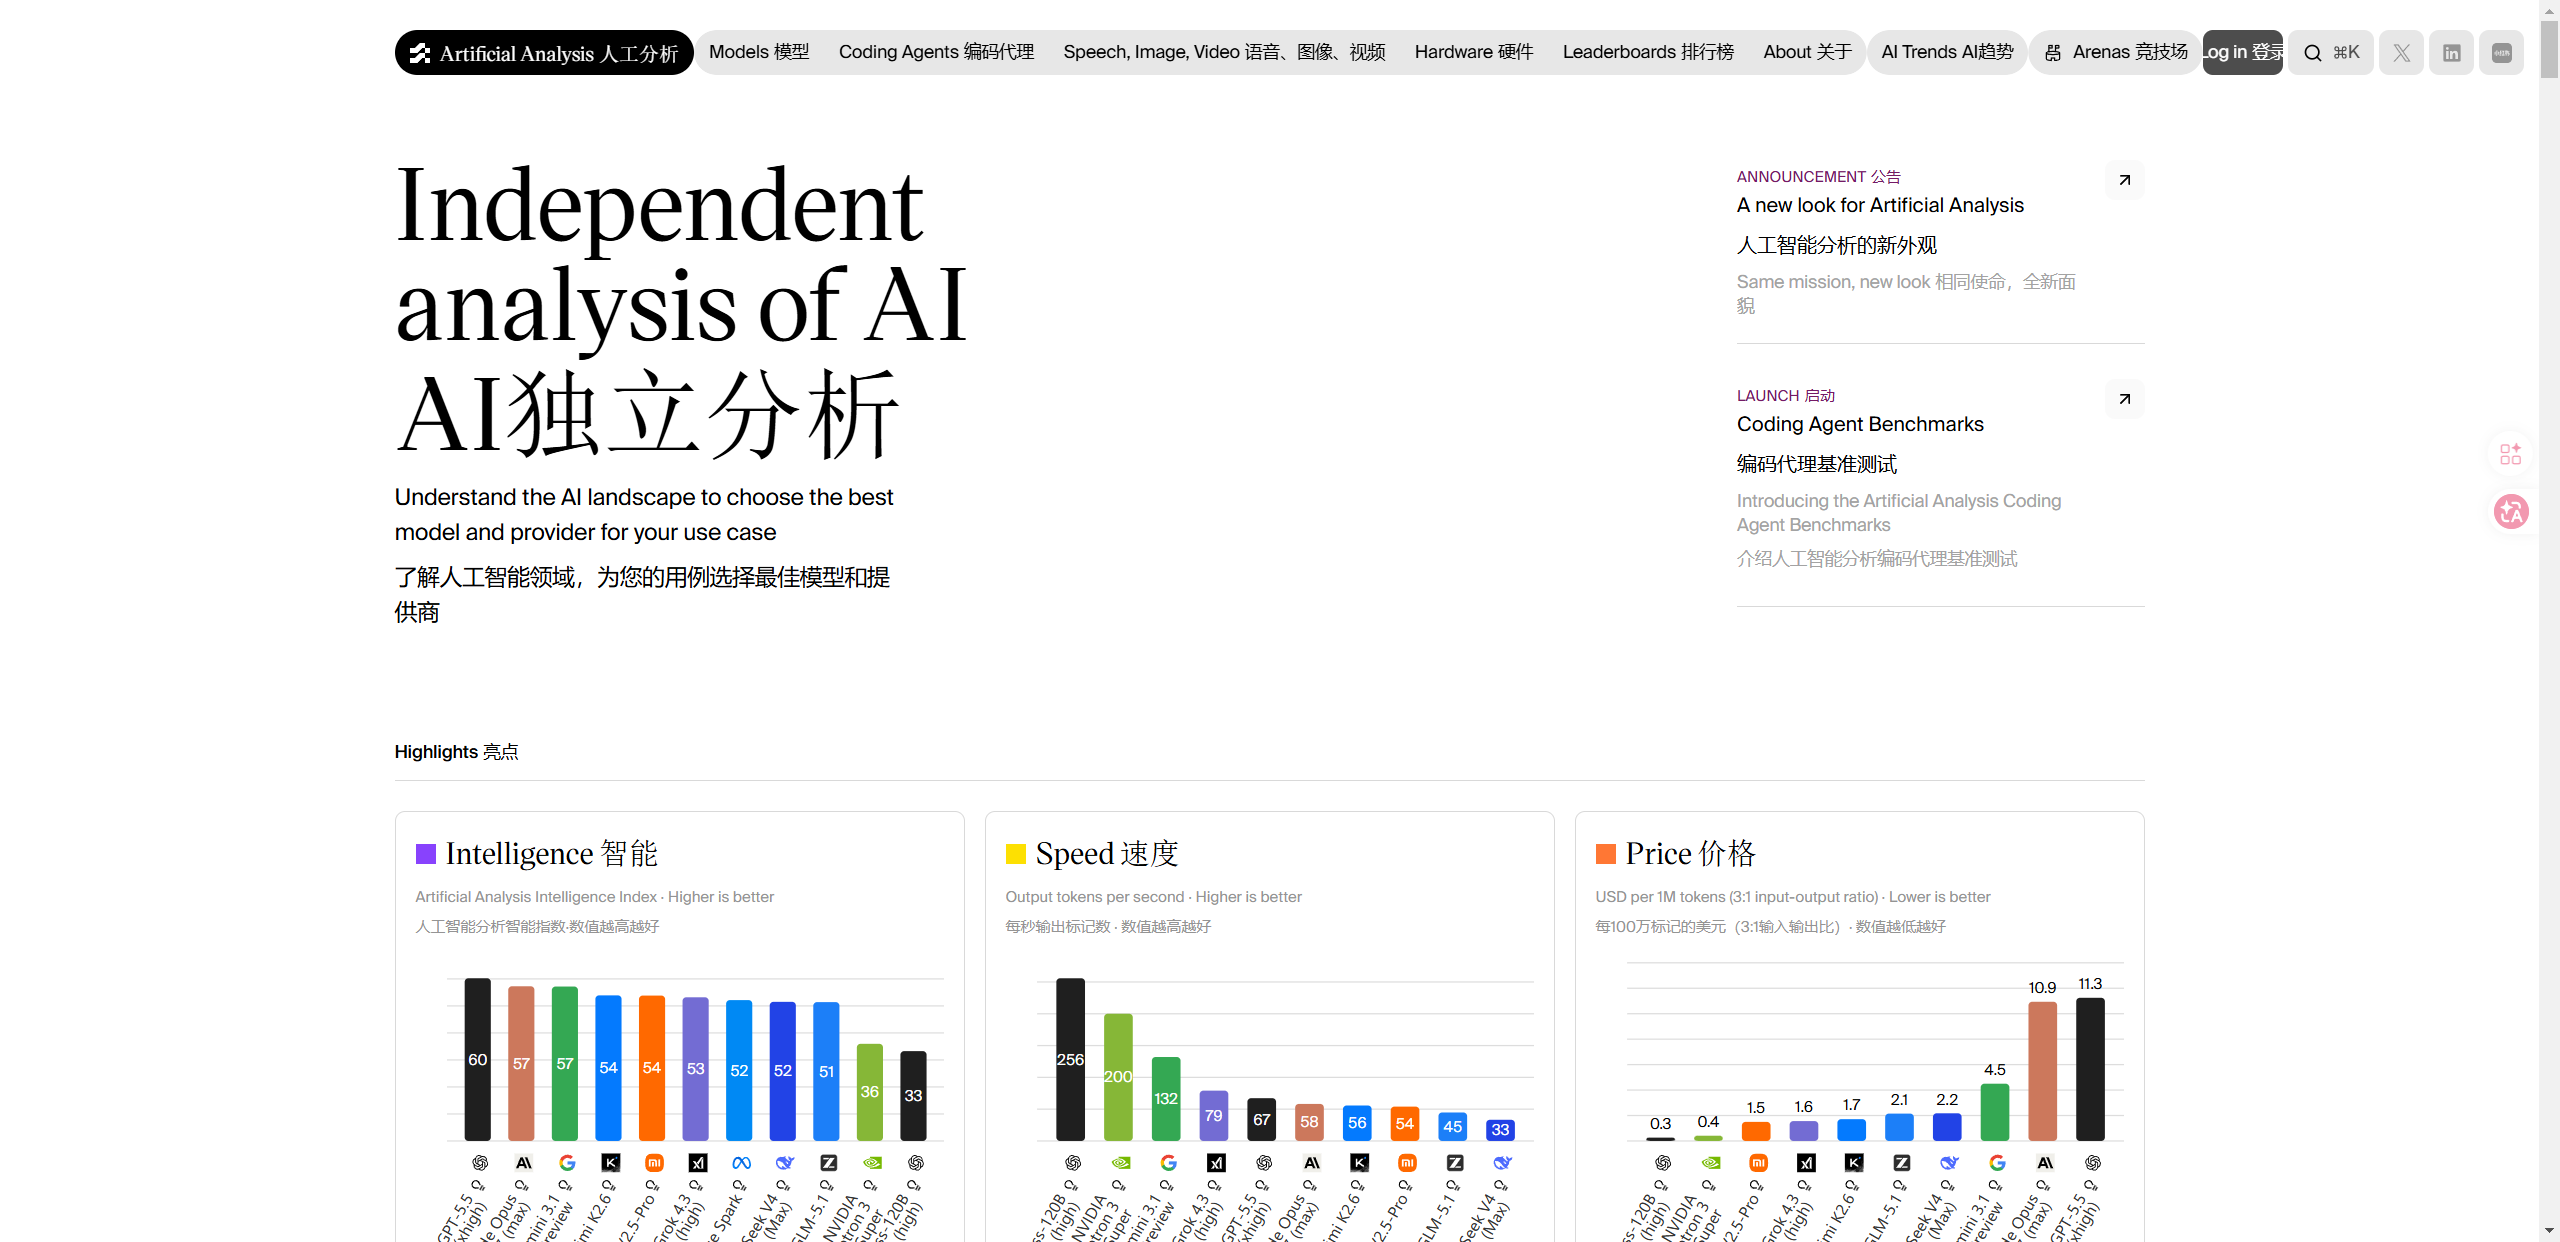Open the Coding Agents 编码代理 menu
Screen dimensions: 2560x1242
coord(936,52)
